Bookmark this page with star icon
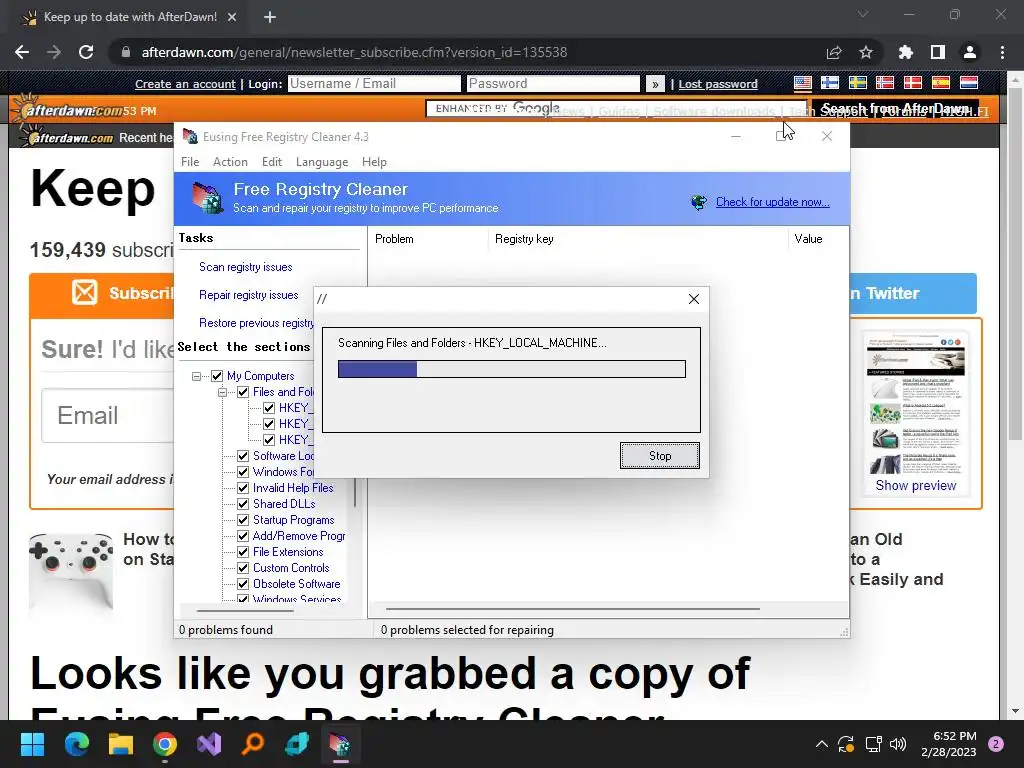Screen dimensions: 1024x768 [866, 52]
